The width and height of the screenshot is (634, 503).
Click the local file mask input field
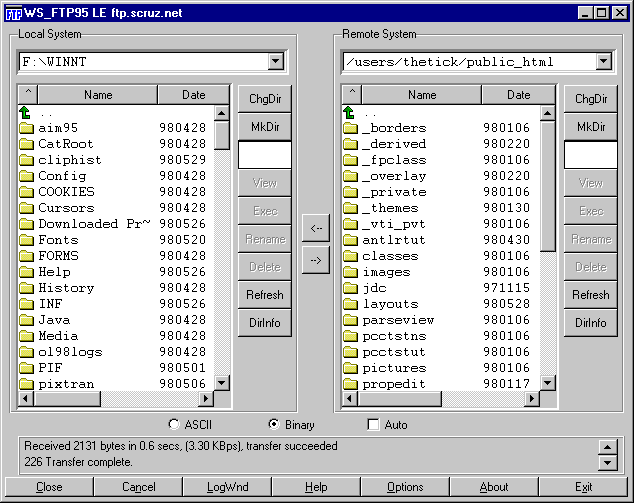click(x=265, y=155)
